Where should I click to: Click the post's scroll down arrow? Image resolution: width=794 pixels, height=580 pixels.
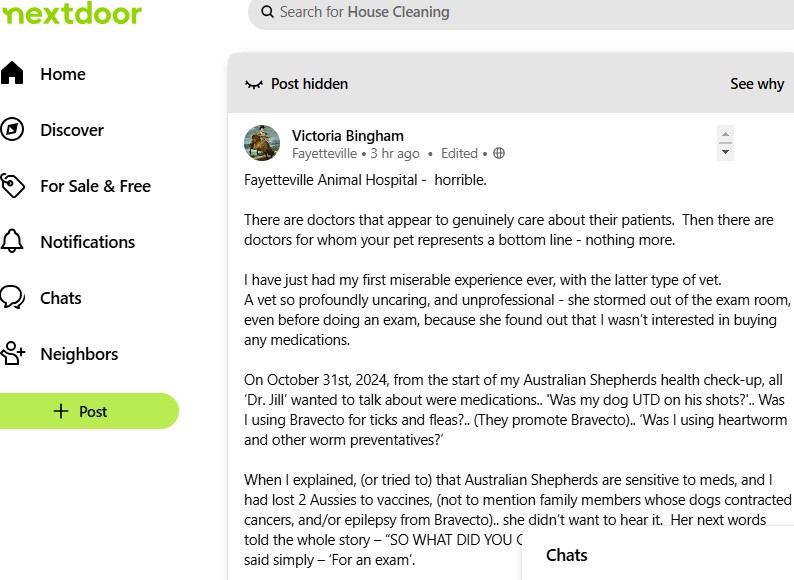point(726,152)
